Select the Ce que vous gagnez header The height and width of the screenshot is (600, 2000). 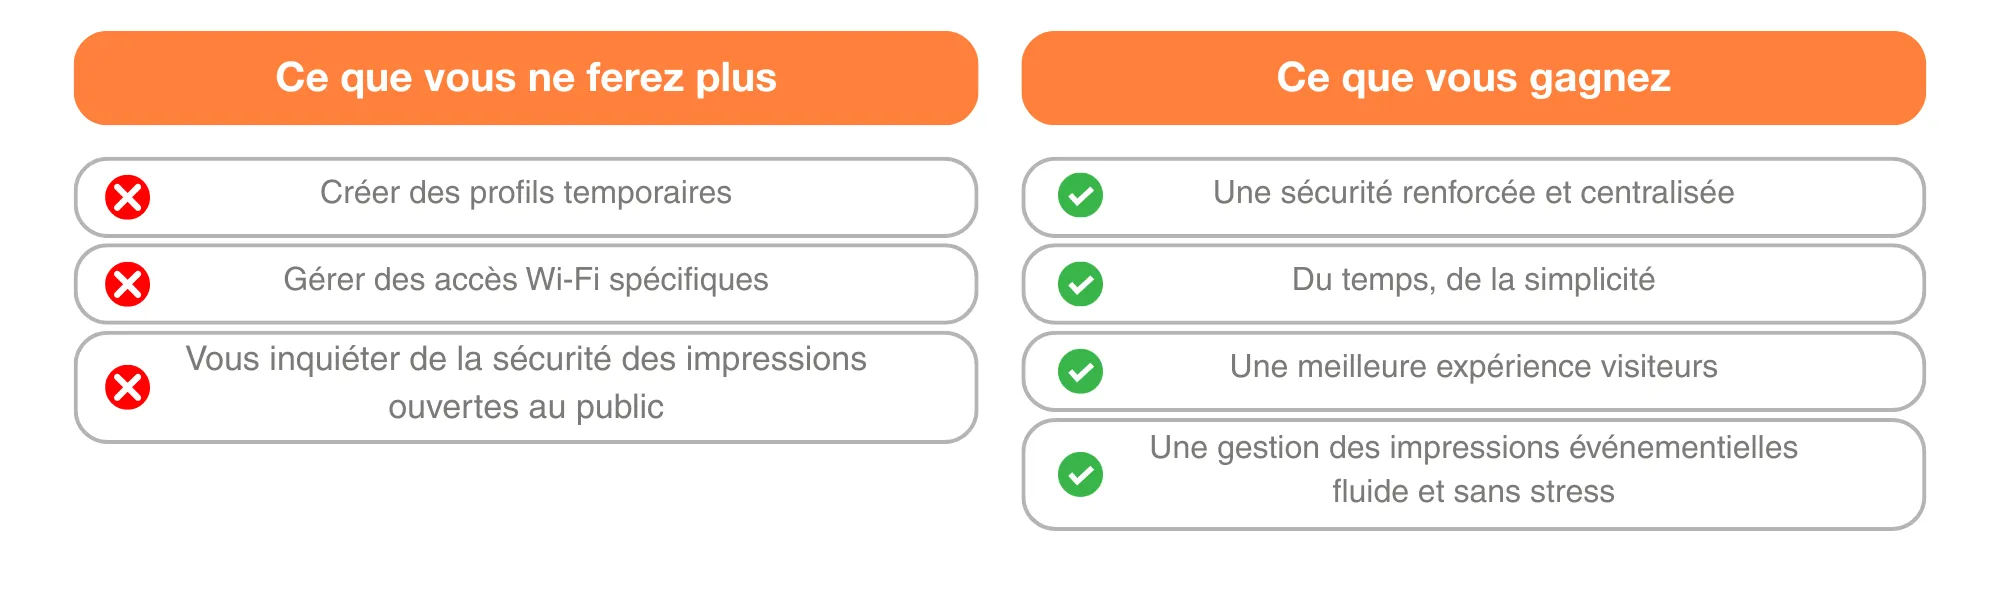coord(1473,78)
